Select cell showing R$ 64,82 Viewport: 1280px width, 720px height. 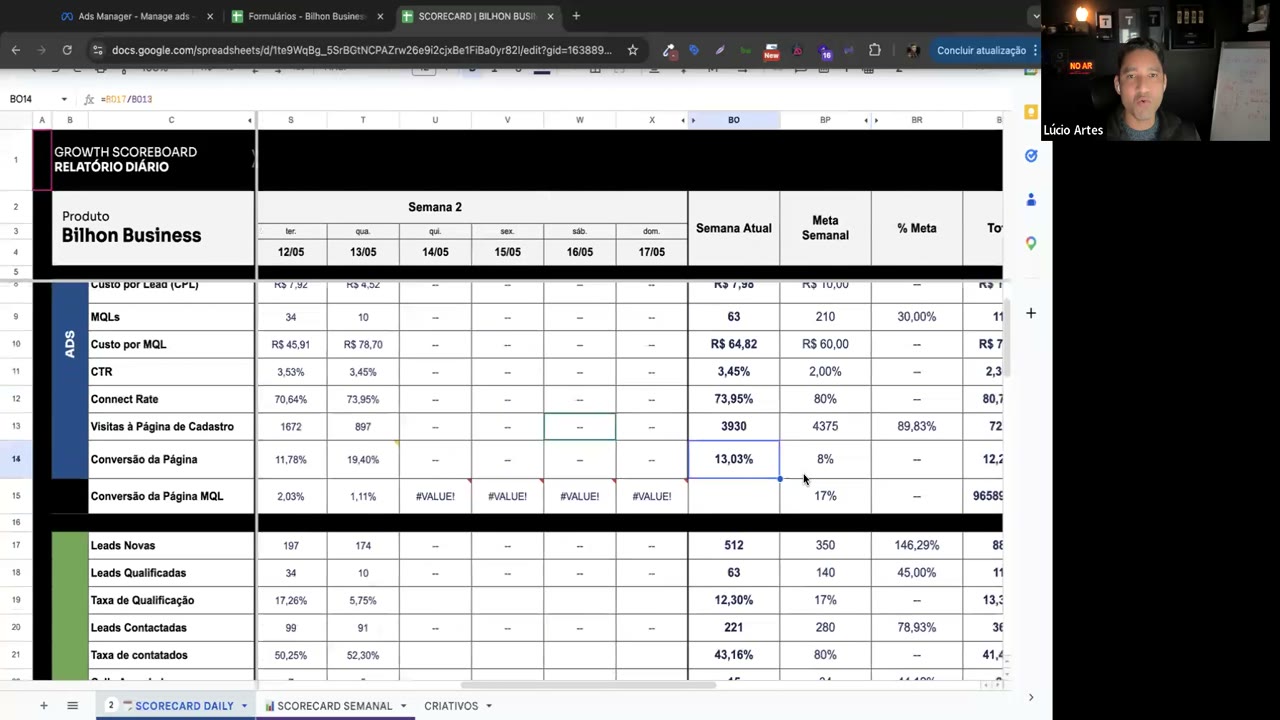pos(734,344)
